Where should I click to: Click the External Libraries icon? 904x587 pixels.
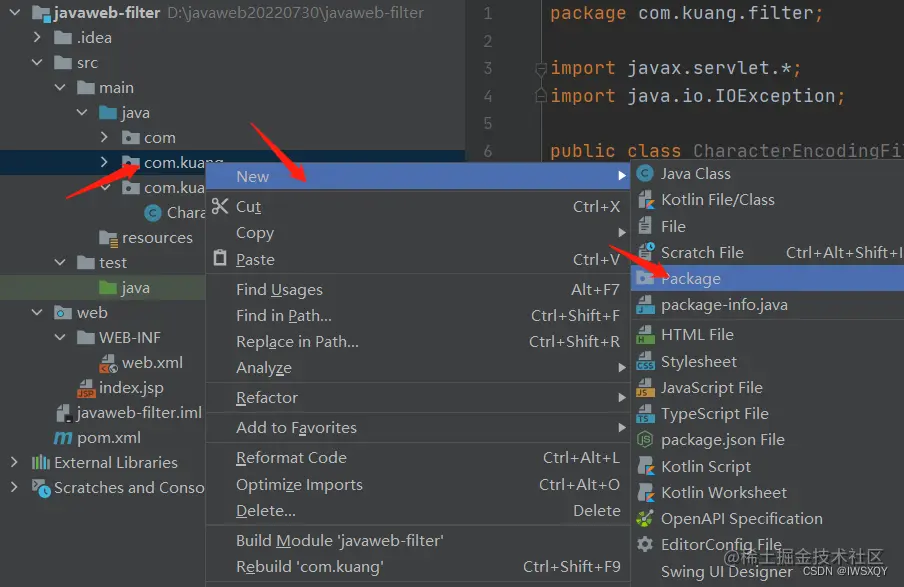tap(40, 462)
